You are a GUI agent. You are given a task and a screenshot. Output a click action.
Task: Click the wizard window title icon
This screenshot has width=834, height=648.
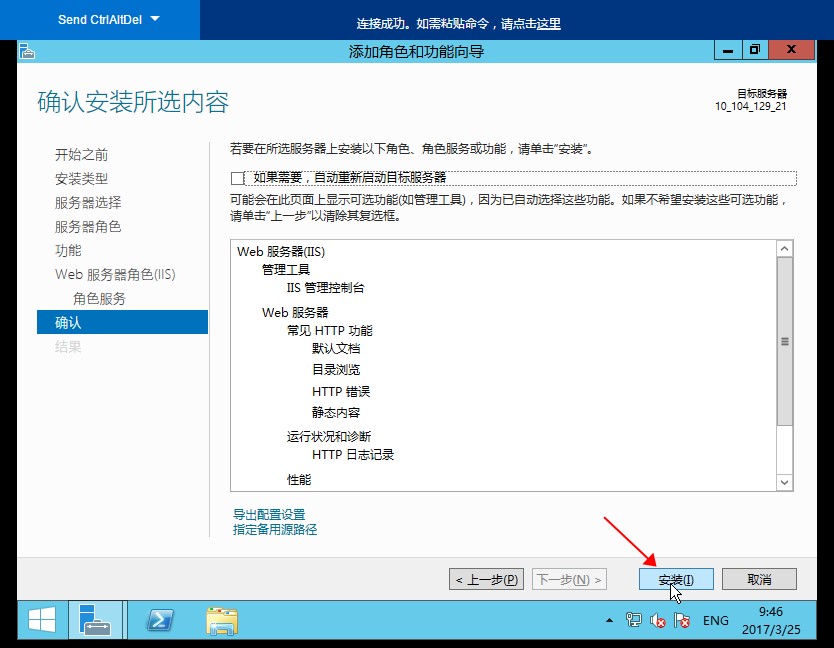click(27, 52)
